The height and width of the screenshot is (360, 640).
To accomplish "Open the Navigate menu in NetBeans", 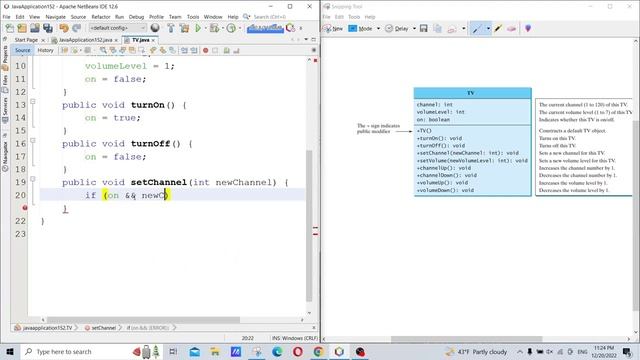I will (x=56, y=17).
